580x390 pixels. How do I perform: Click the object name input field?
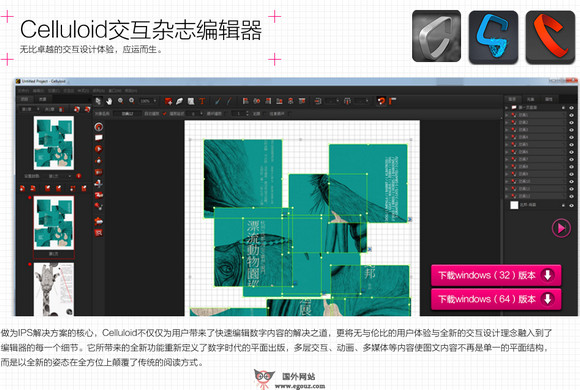tap(128, 114)
